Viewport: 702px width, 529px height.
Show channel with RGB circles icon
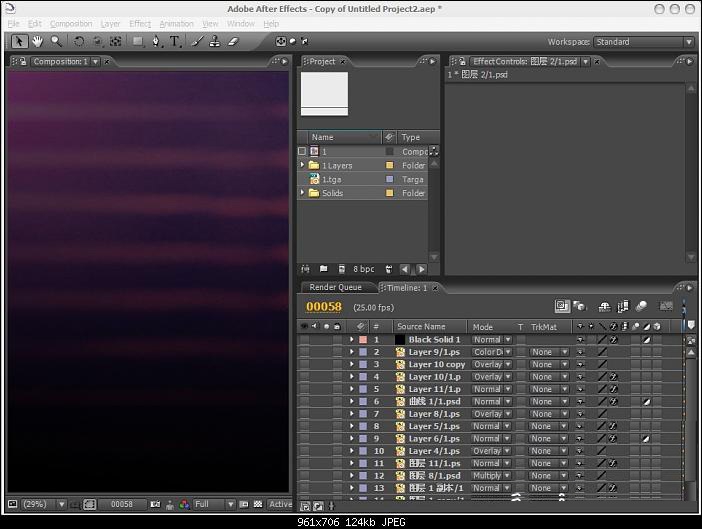click(184, 504)
